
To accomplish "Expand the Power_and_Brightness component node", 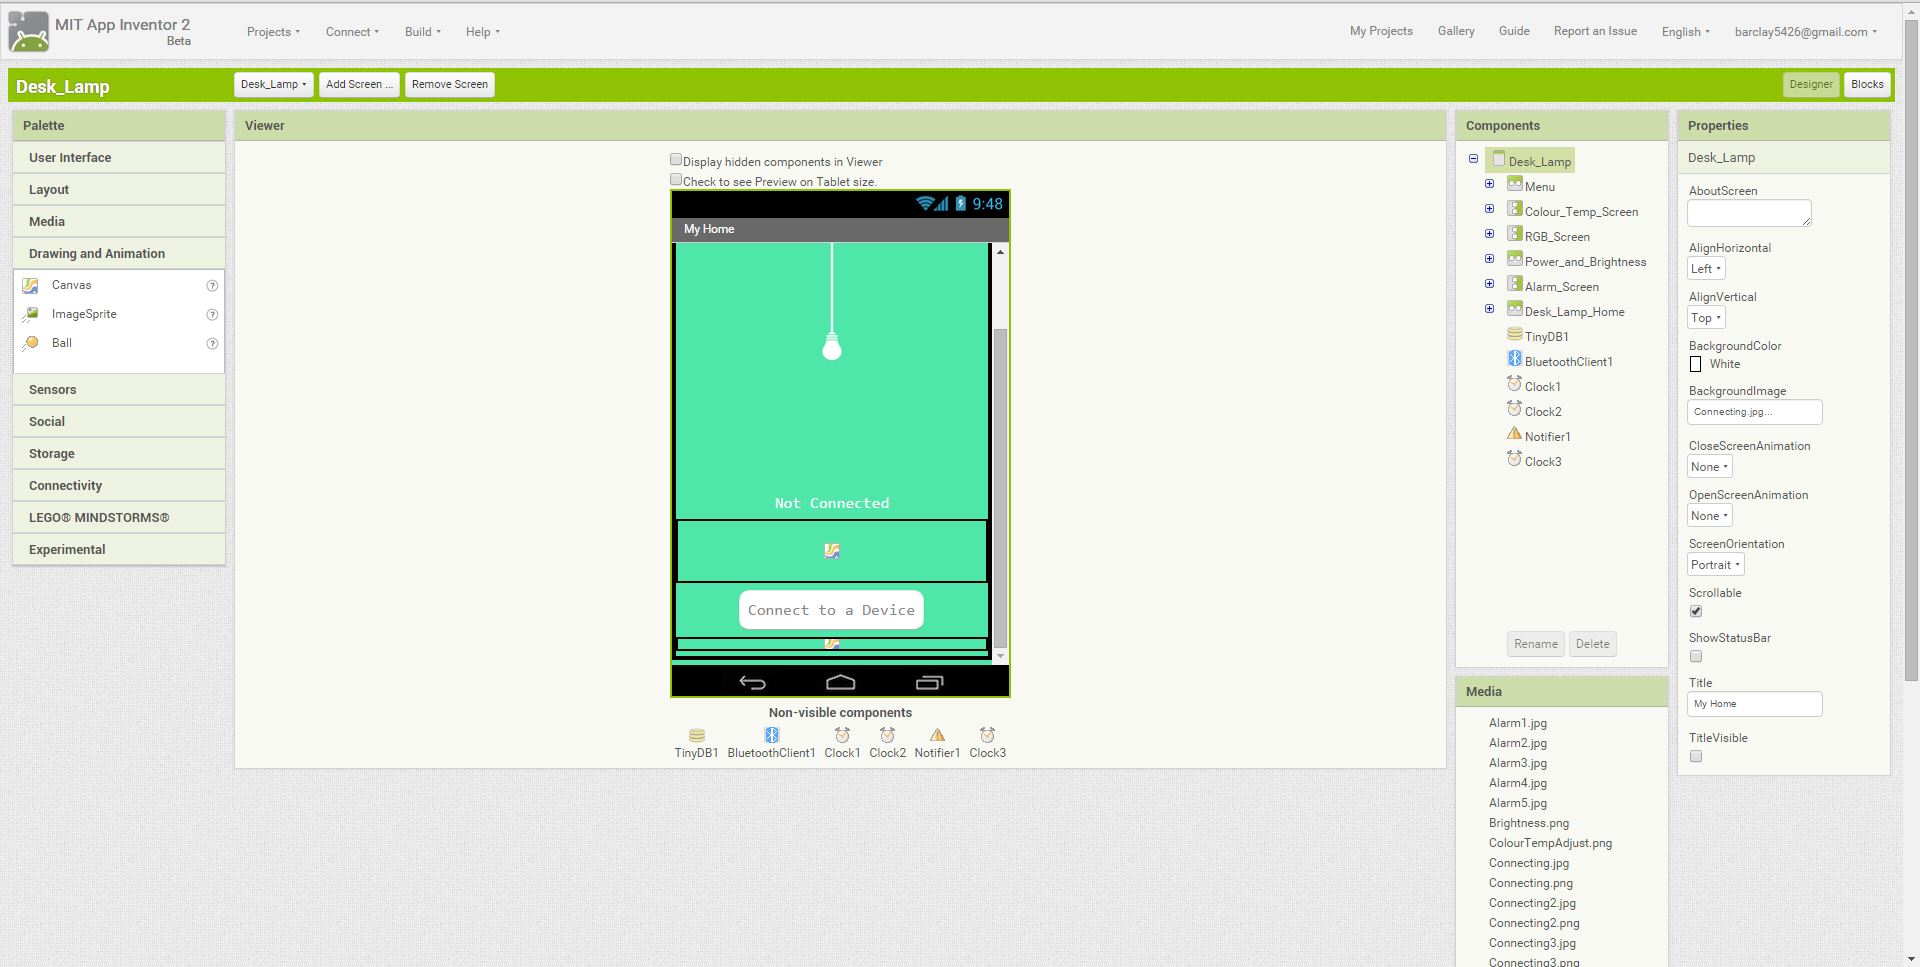I will [1489, 259].
